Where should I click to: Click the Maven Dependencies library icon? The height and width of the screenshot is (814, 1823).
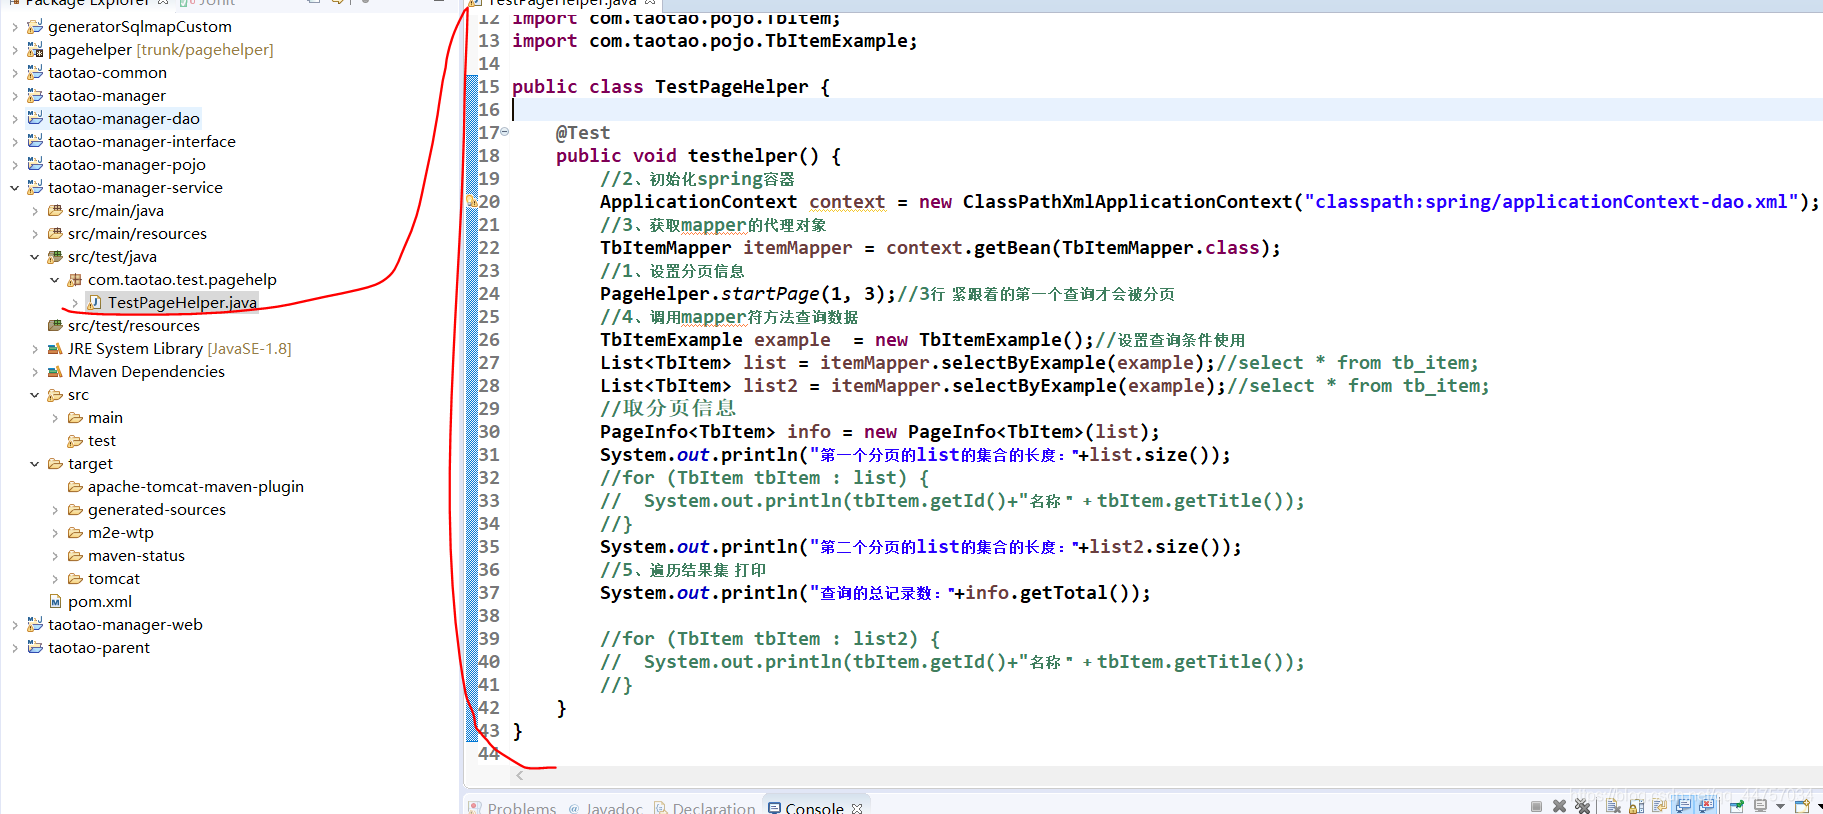point(55,372)
